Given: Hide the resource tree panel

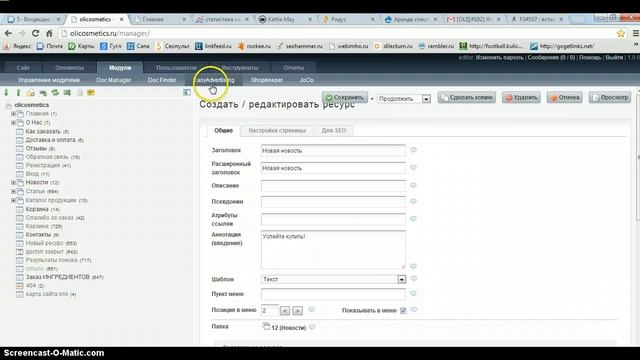Looking at the screenshot, I should [187, 93].
